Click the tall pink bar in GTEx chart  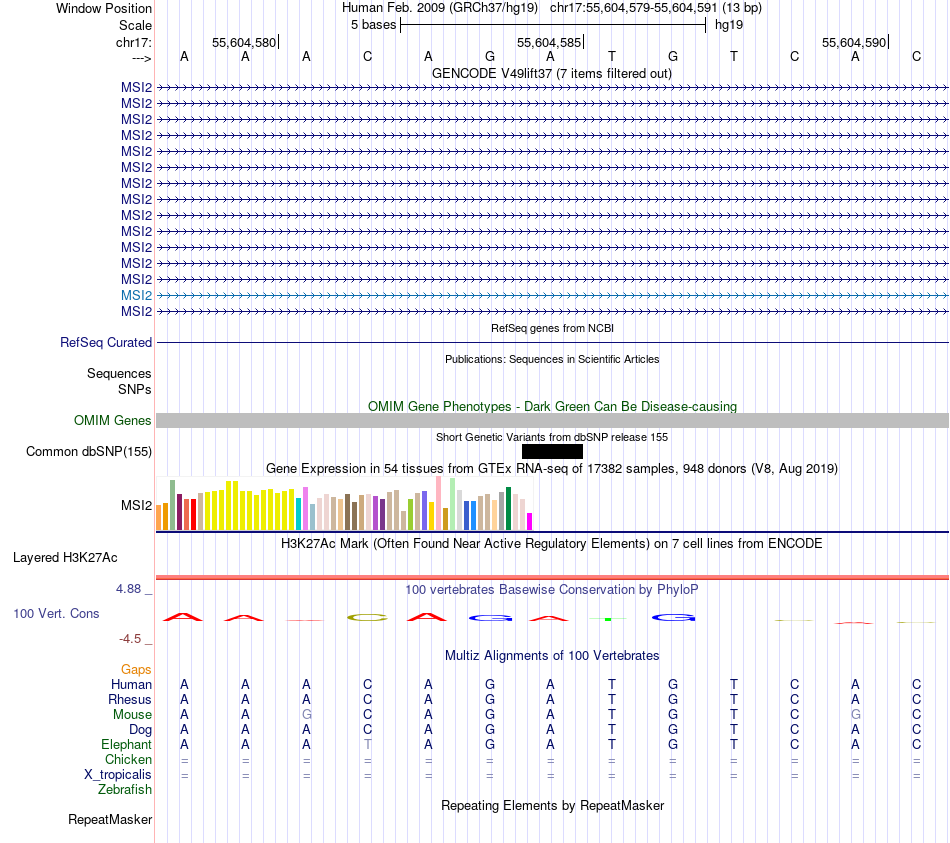[439, 503]
